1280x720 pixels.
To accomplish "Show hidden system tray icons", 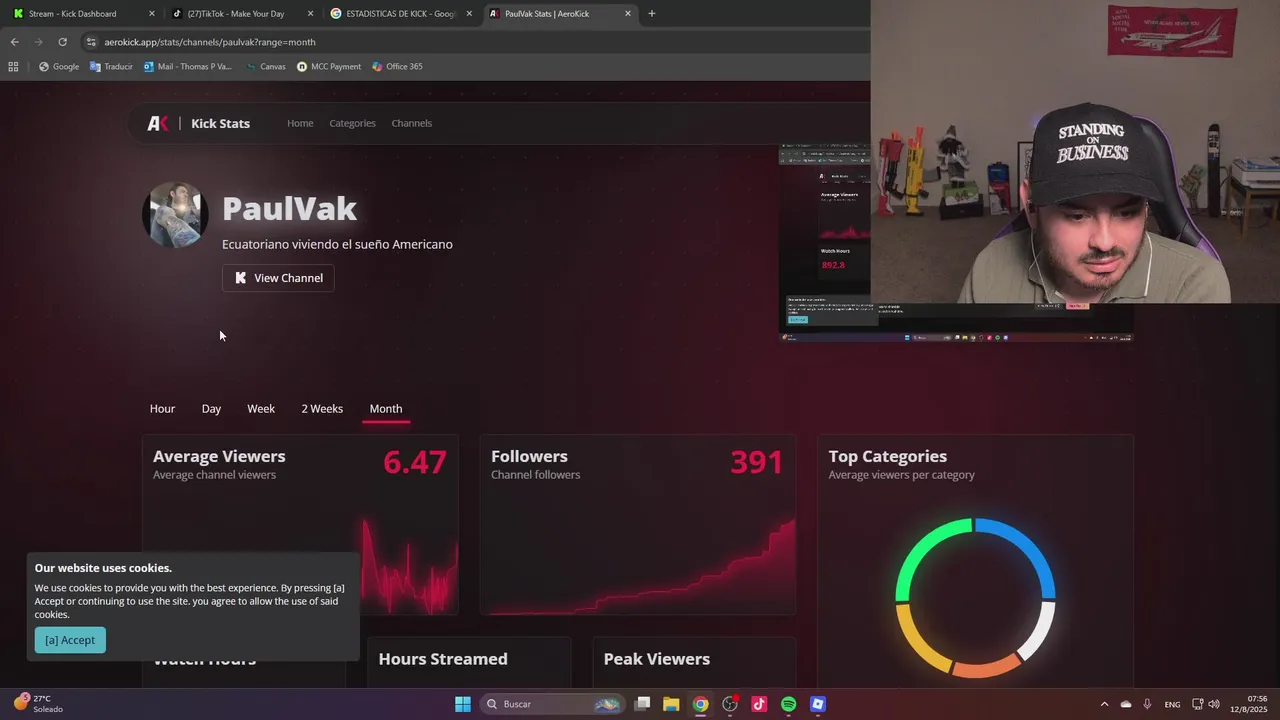I will pos(1104,704).
